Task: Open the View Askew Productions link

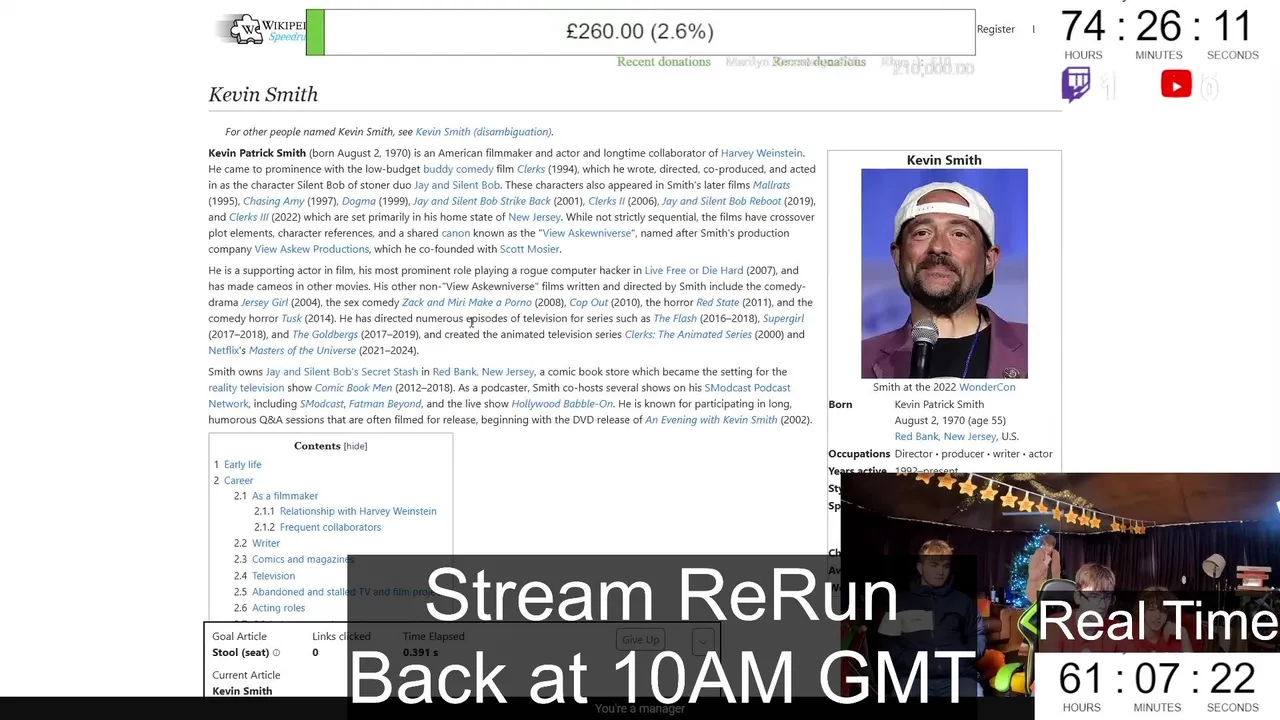Action: tap(312, 249)
